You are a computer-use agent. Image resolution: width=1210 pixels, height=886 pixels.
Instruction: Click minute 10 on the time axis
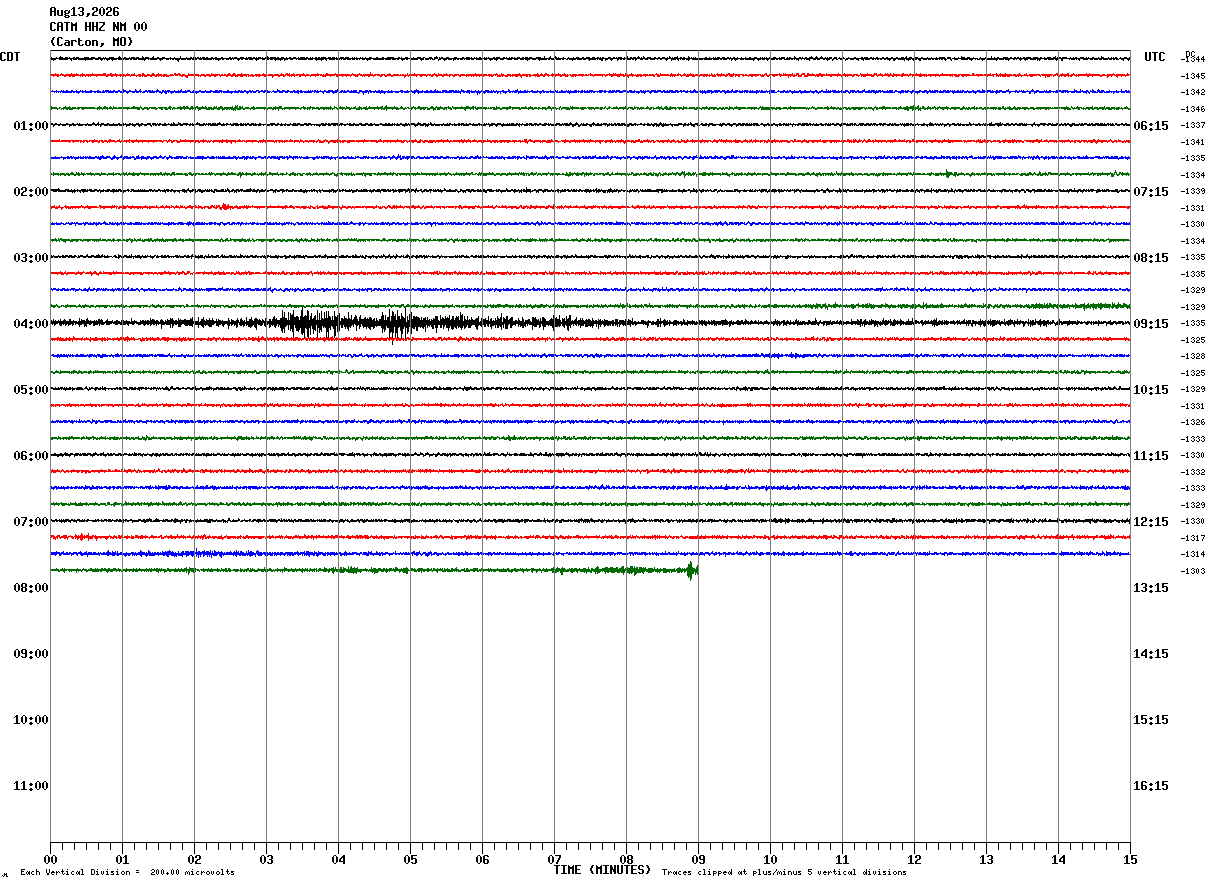[x=770, y=859]
